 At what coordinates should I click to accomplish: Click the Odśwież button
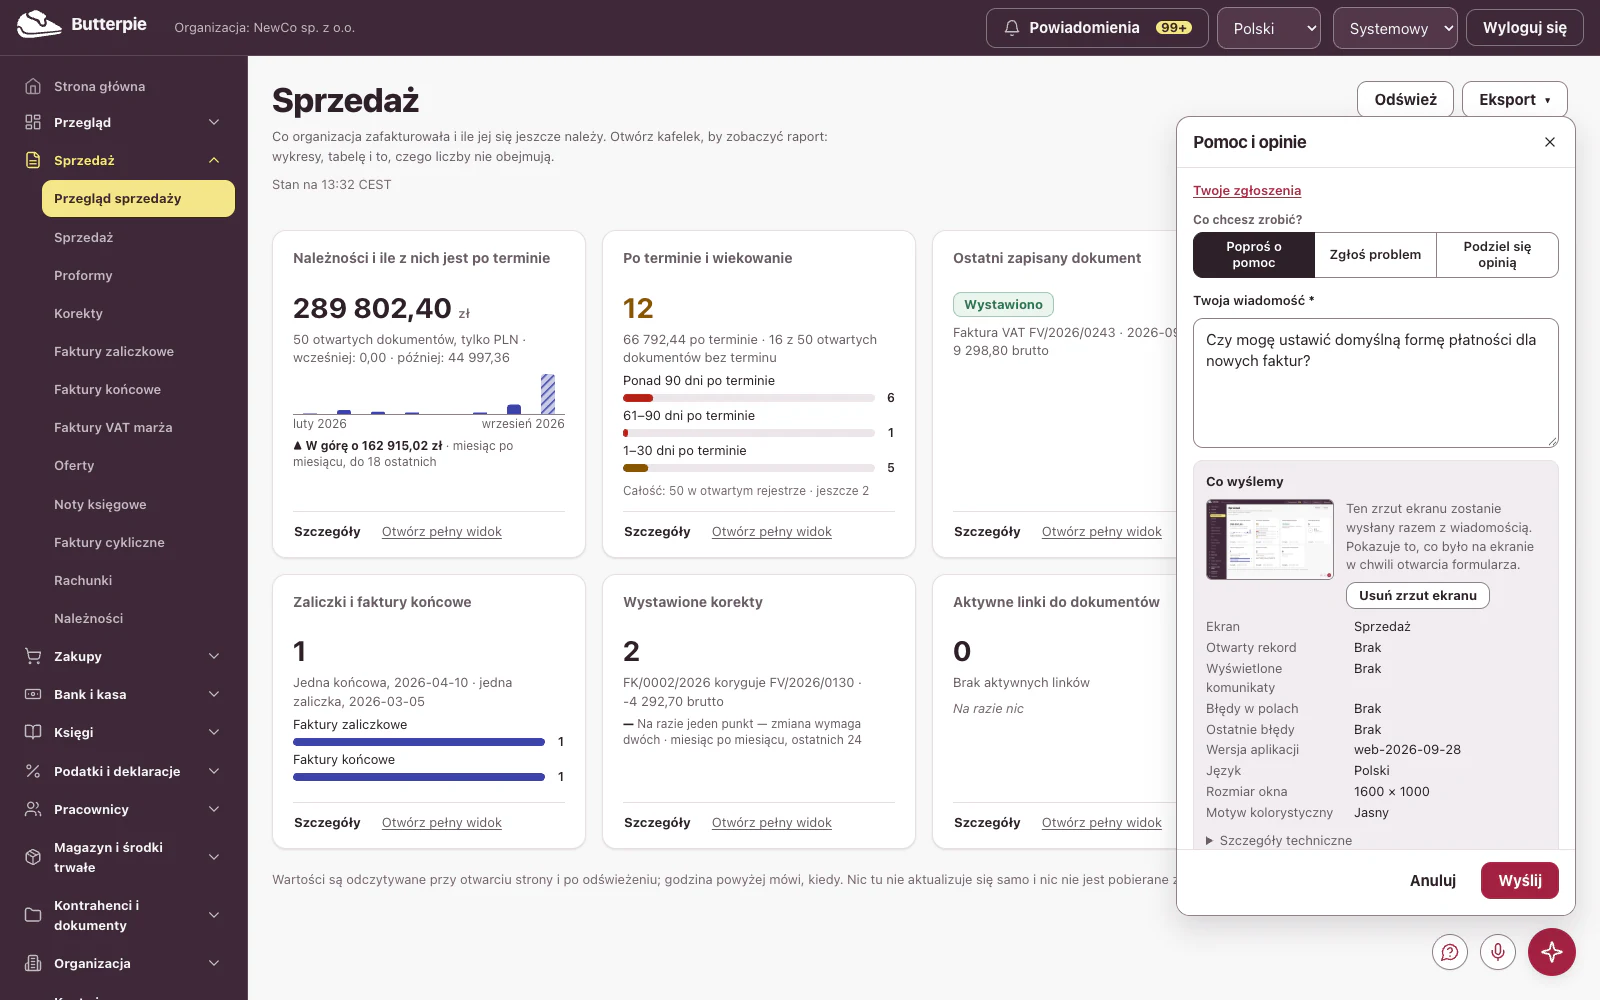tap(1405, 100)
